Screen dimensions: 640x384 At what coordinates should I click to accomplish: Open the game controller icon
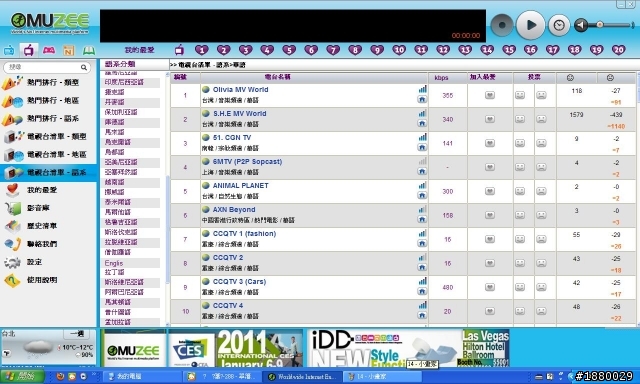coord(49,50)
